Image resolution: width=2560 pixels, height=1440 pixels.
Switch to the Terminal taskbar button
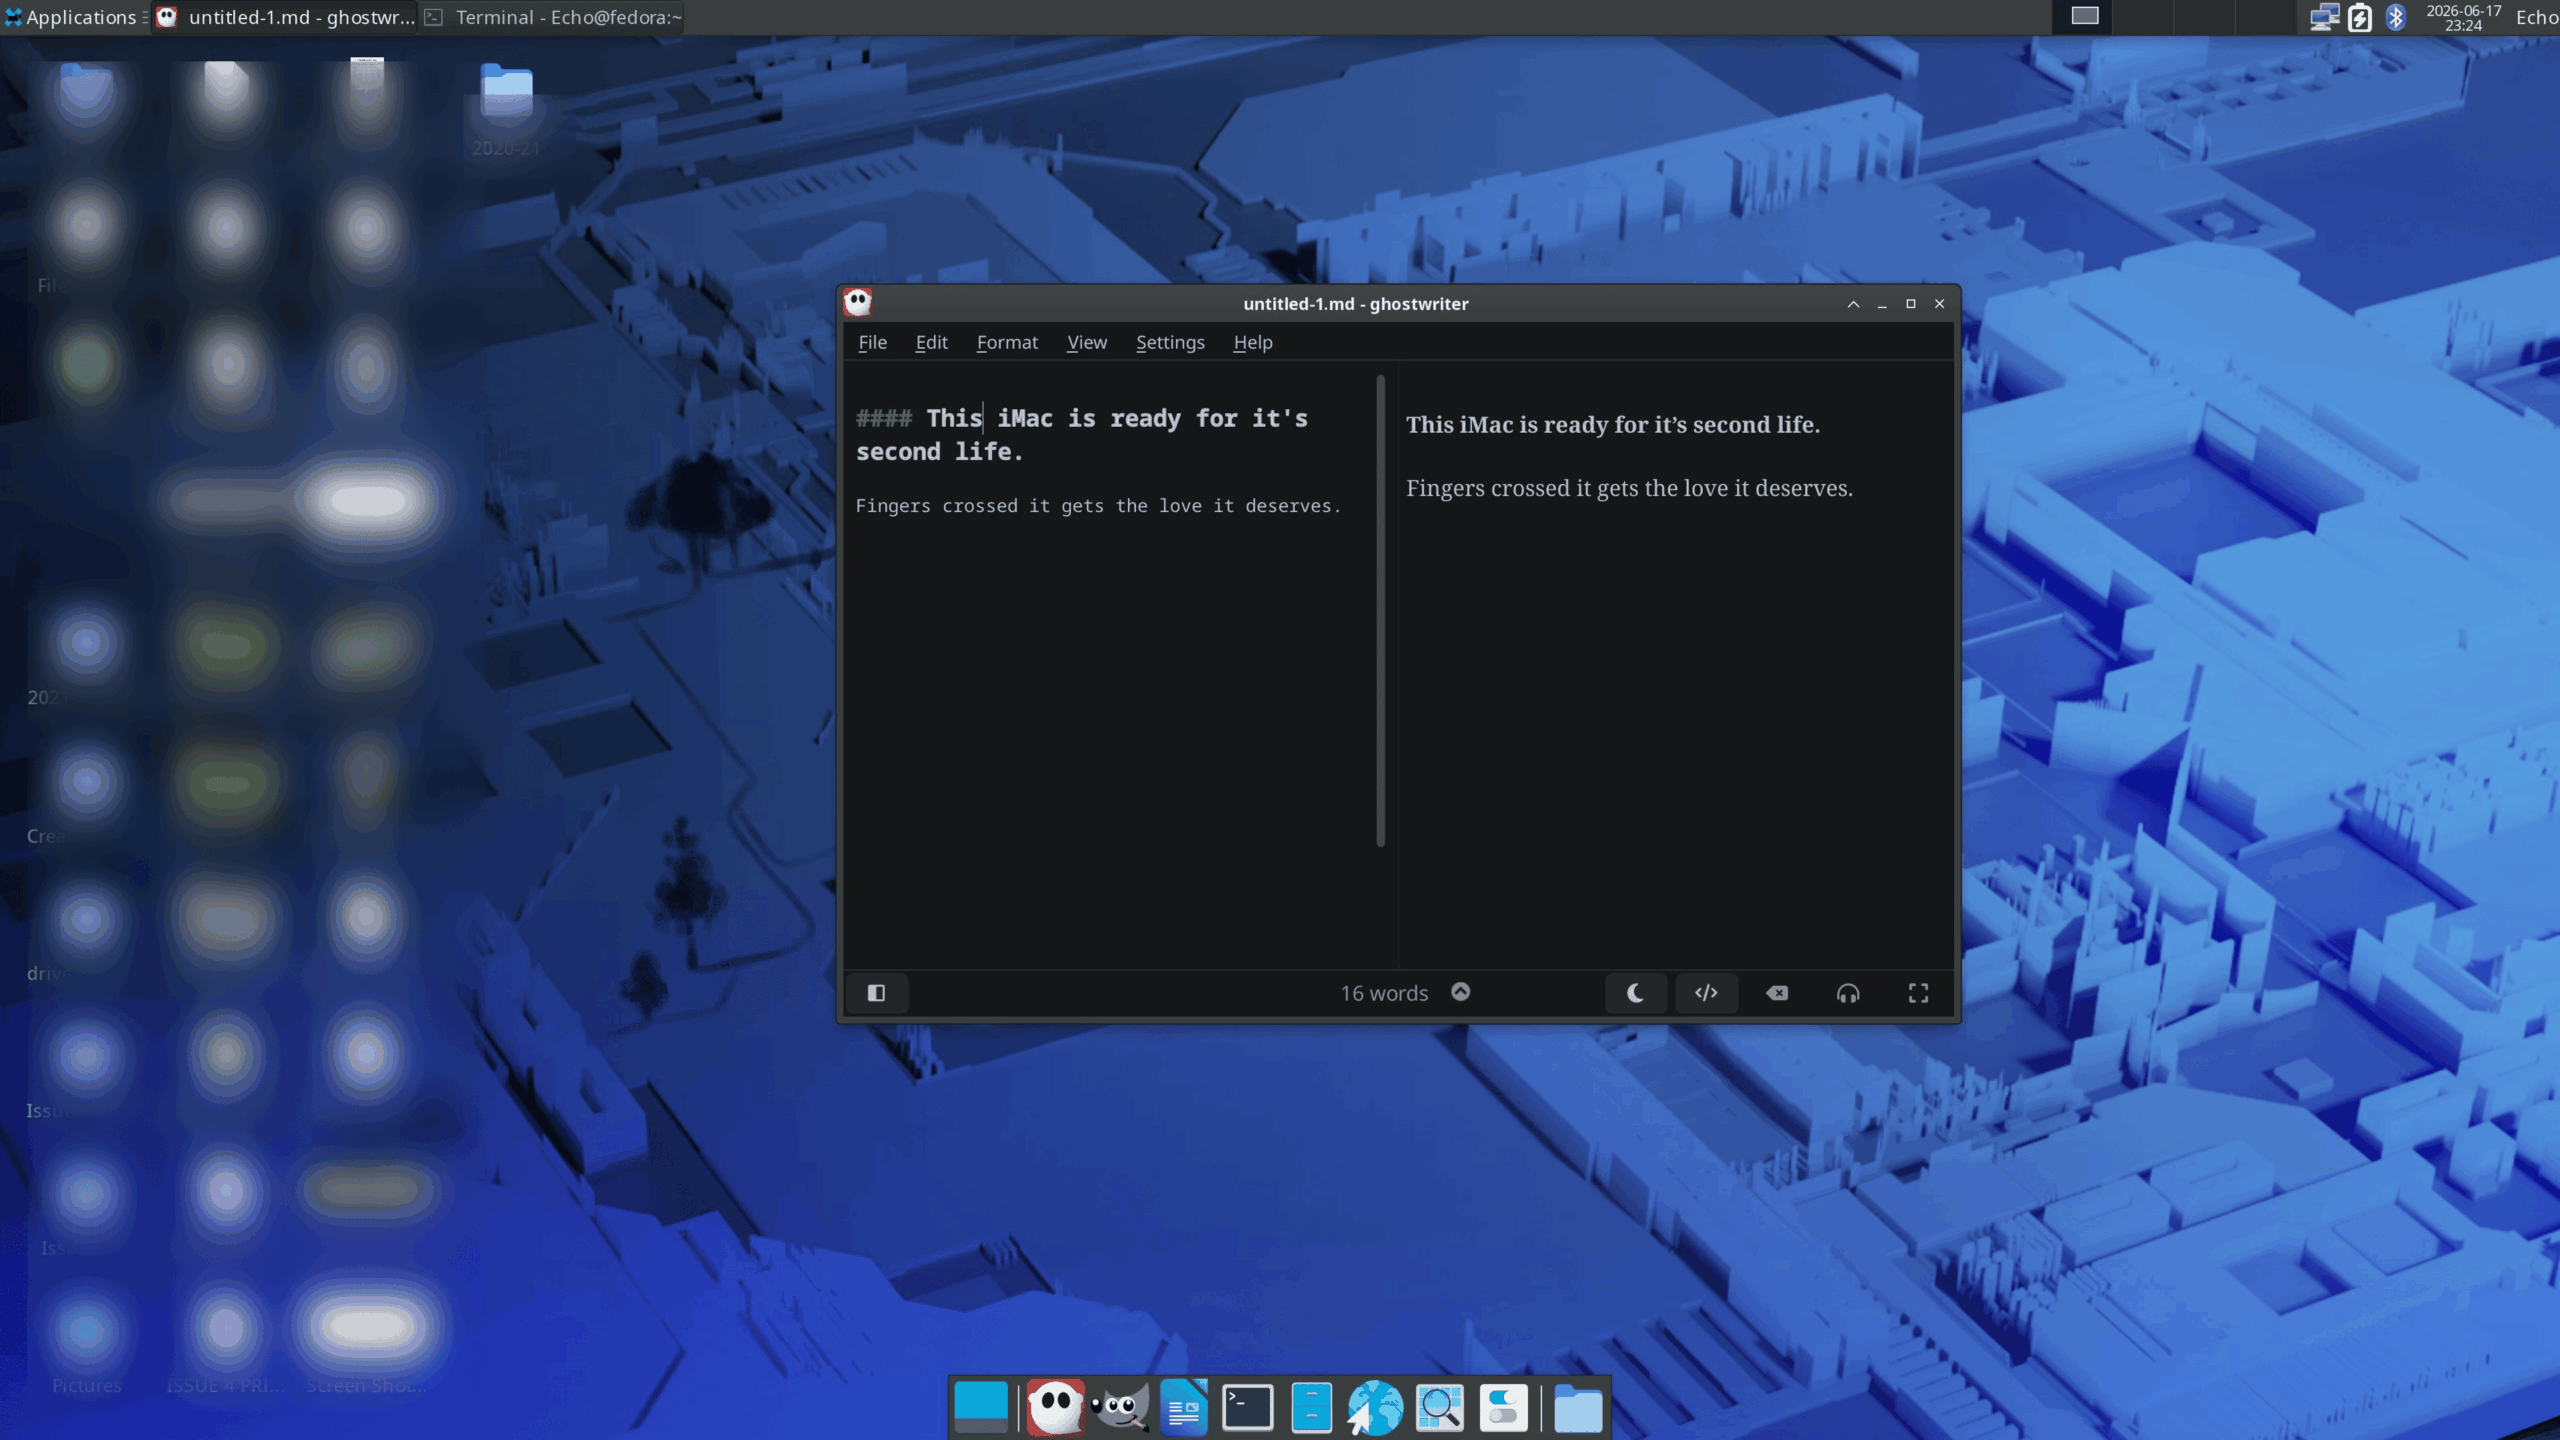point(553,17)
